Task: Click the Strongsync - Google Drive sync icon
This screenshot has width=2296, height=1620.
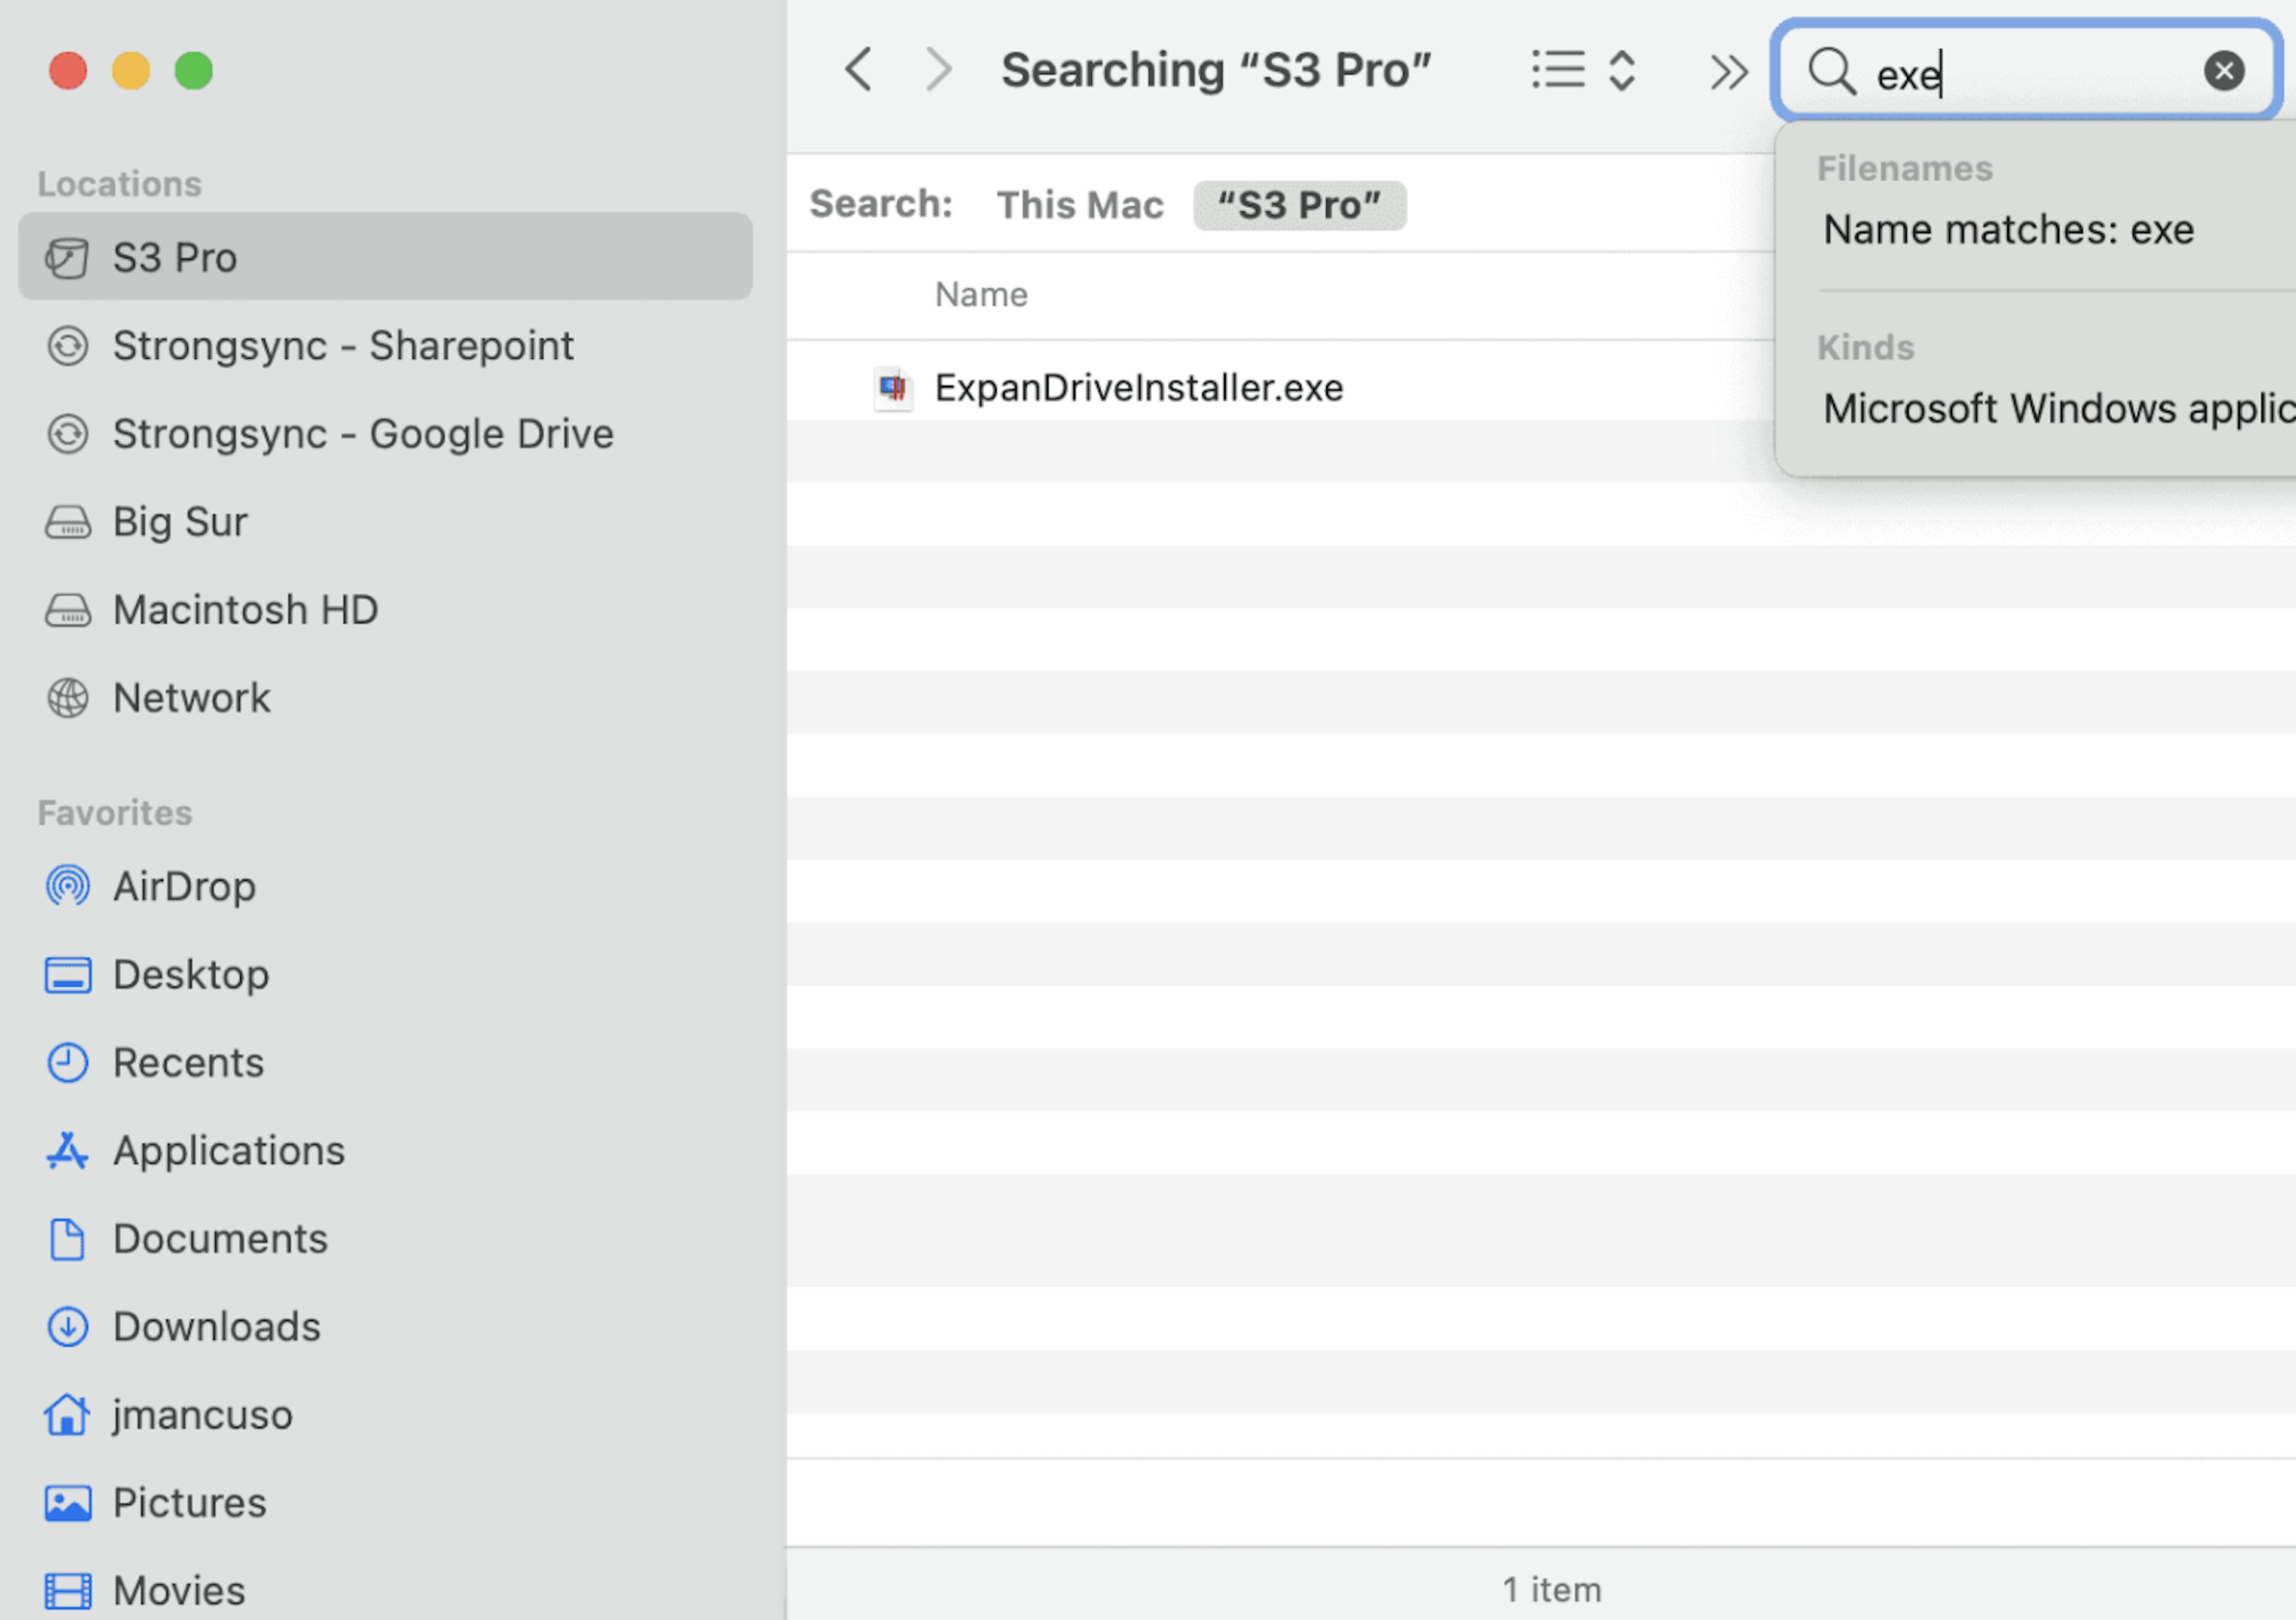Action: click(68, 434)
